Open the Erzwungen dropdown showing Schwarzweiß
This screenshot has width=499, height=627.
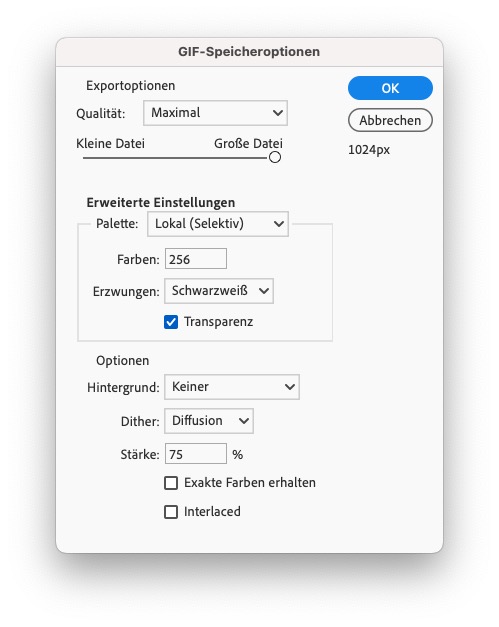219,291
